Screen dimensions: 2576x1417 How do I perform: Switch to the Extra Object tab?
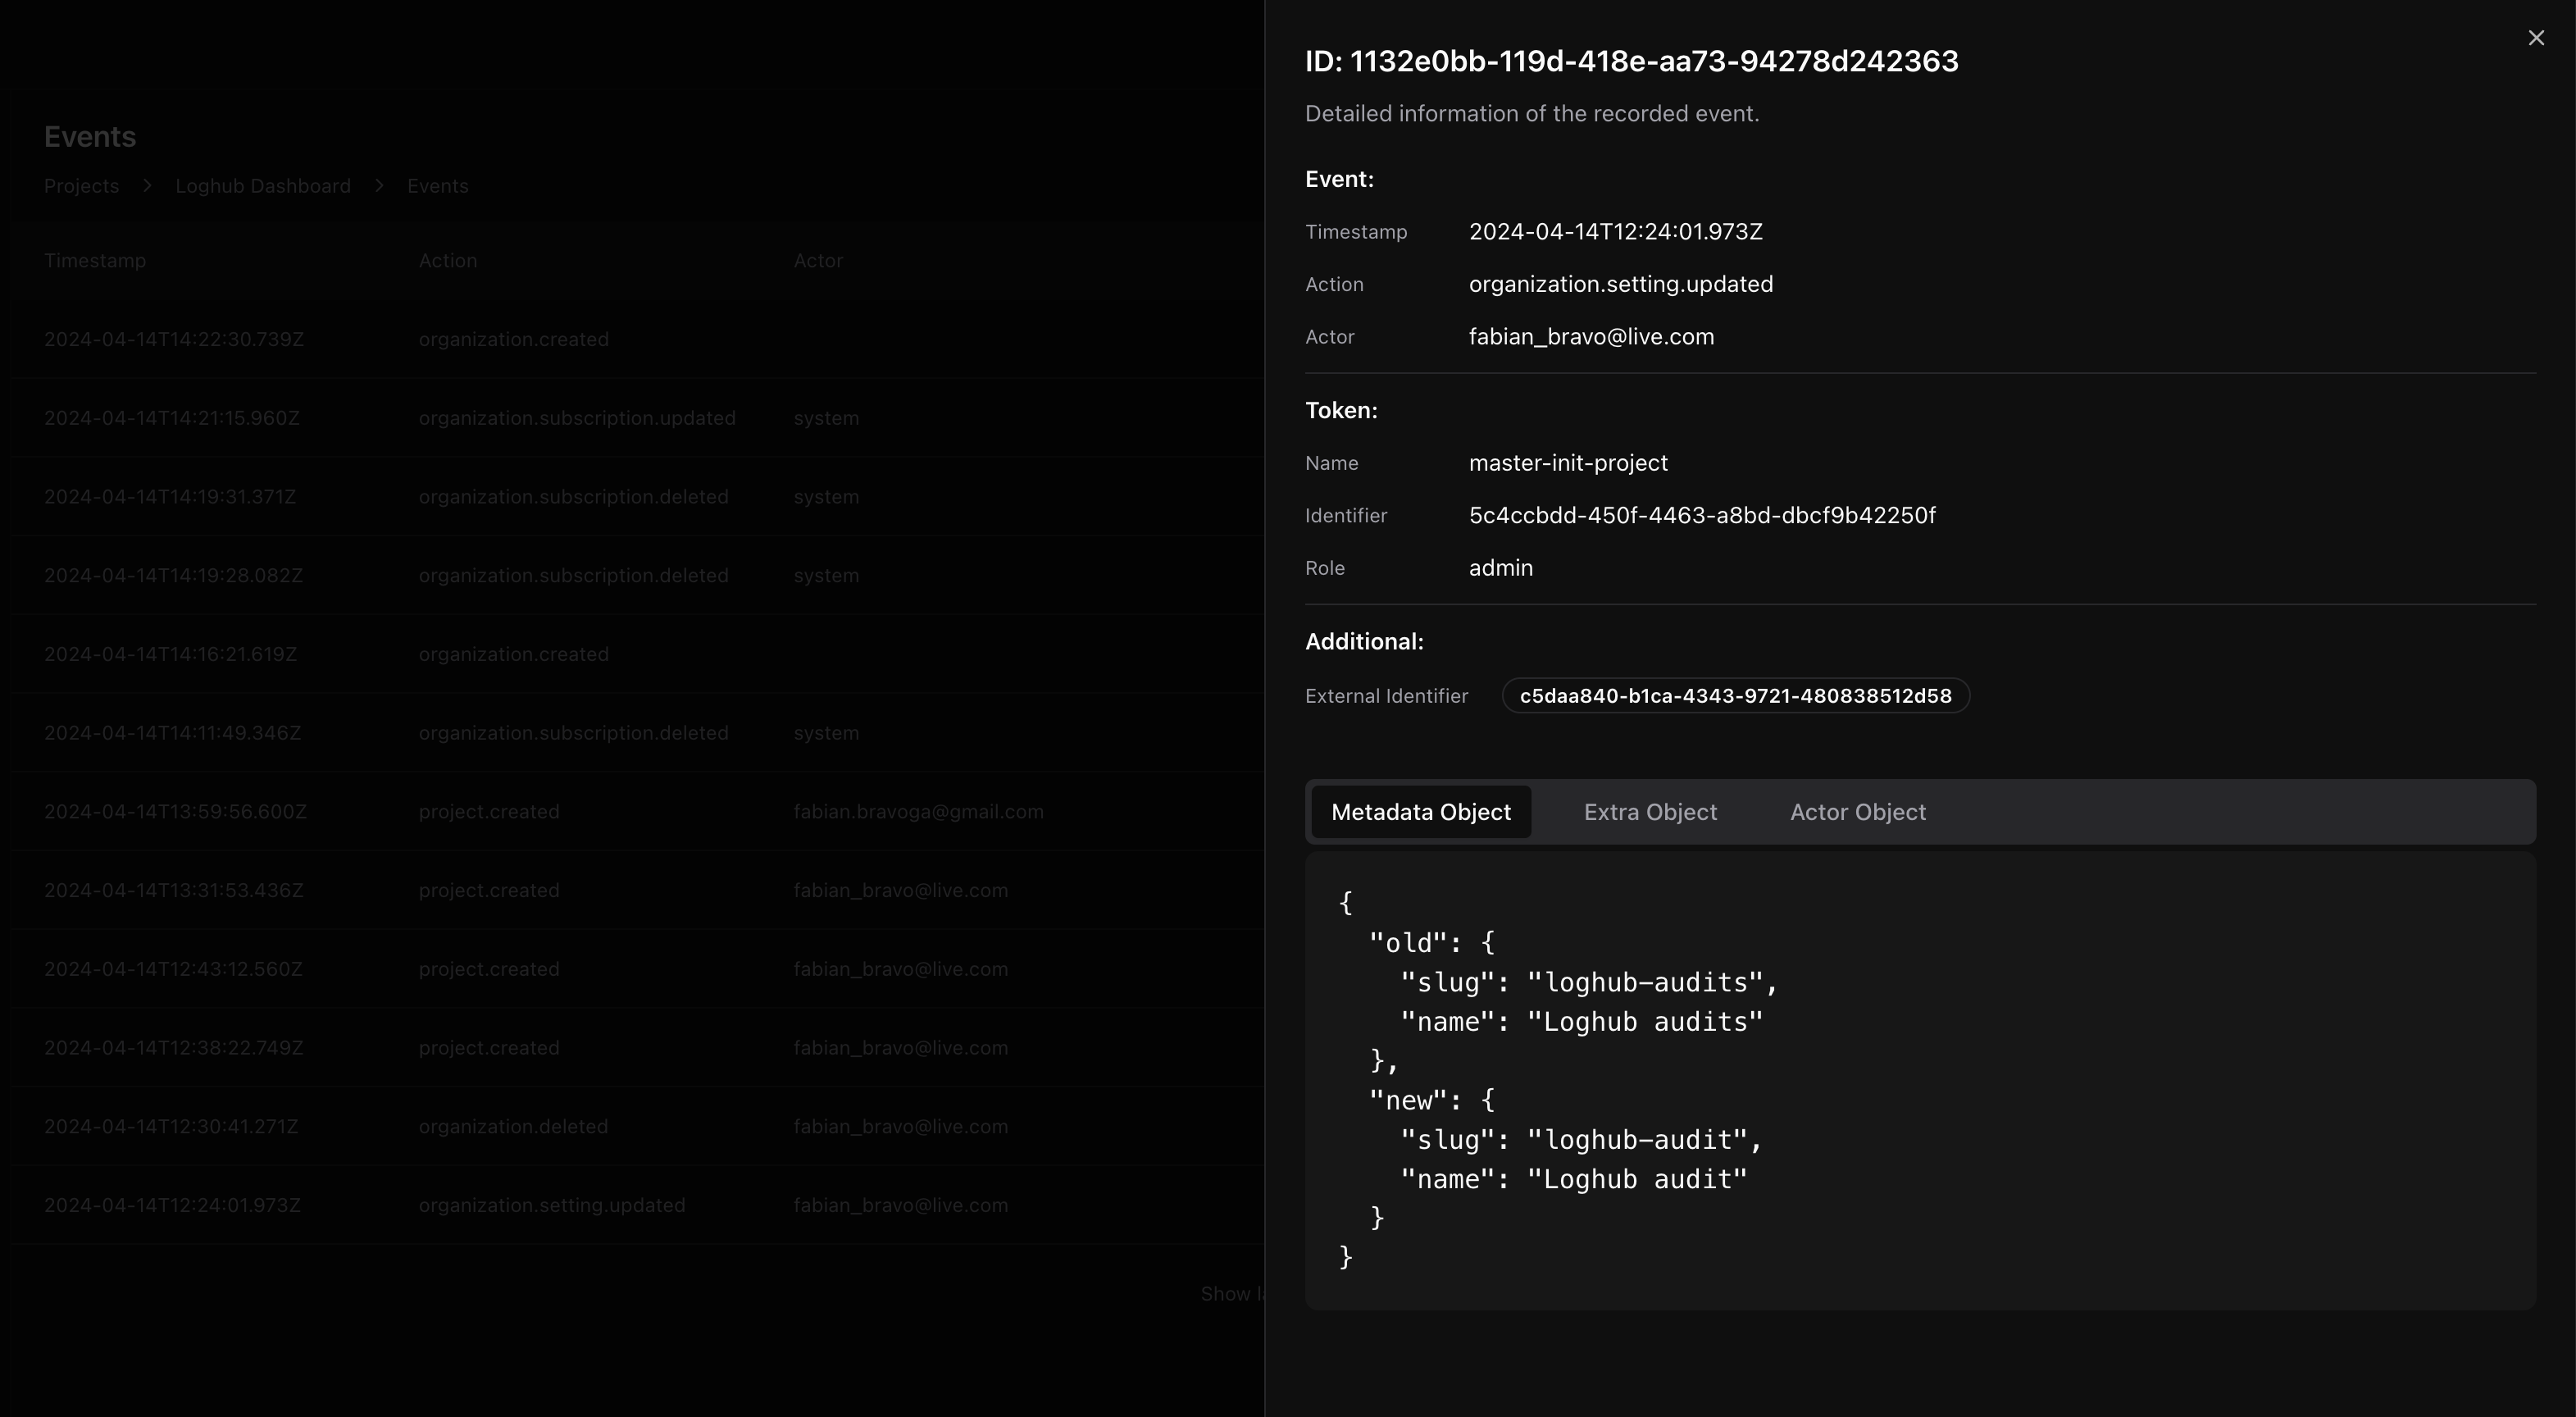click(1650, 812)
